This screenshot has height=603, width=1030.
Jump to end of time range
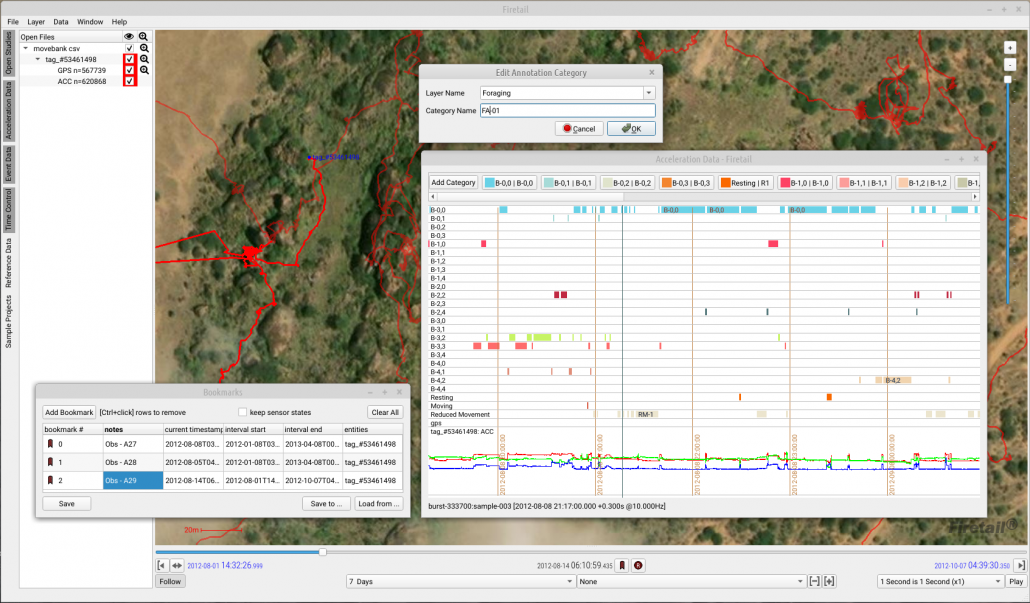(x=1020, y=566)
